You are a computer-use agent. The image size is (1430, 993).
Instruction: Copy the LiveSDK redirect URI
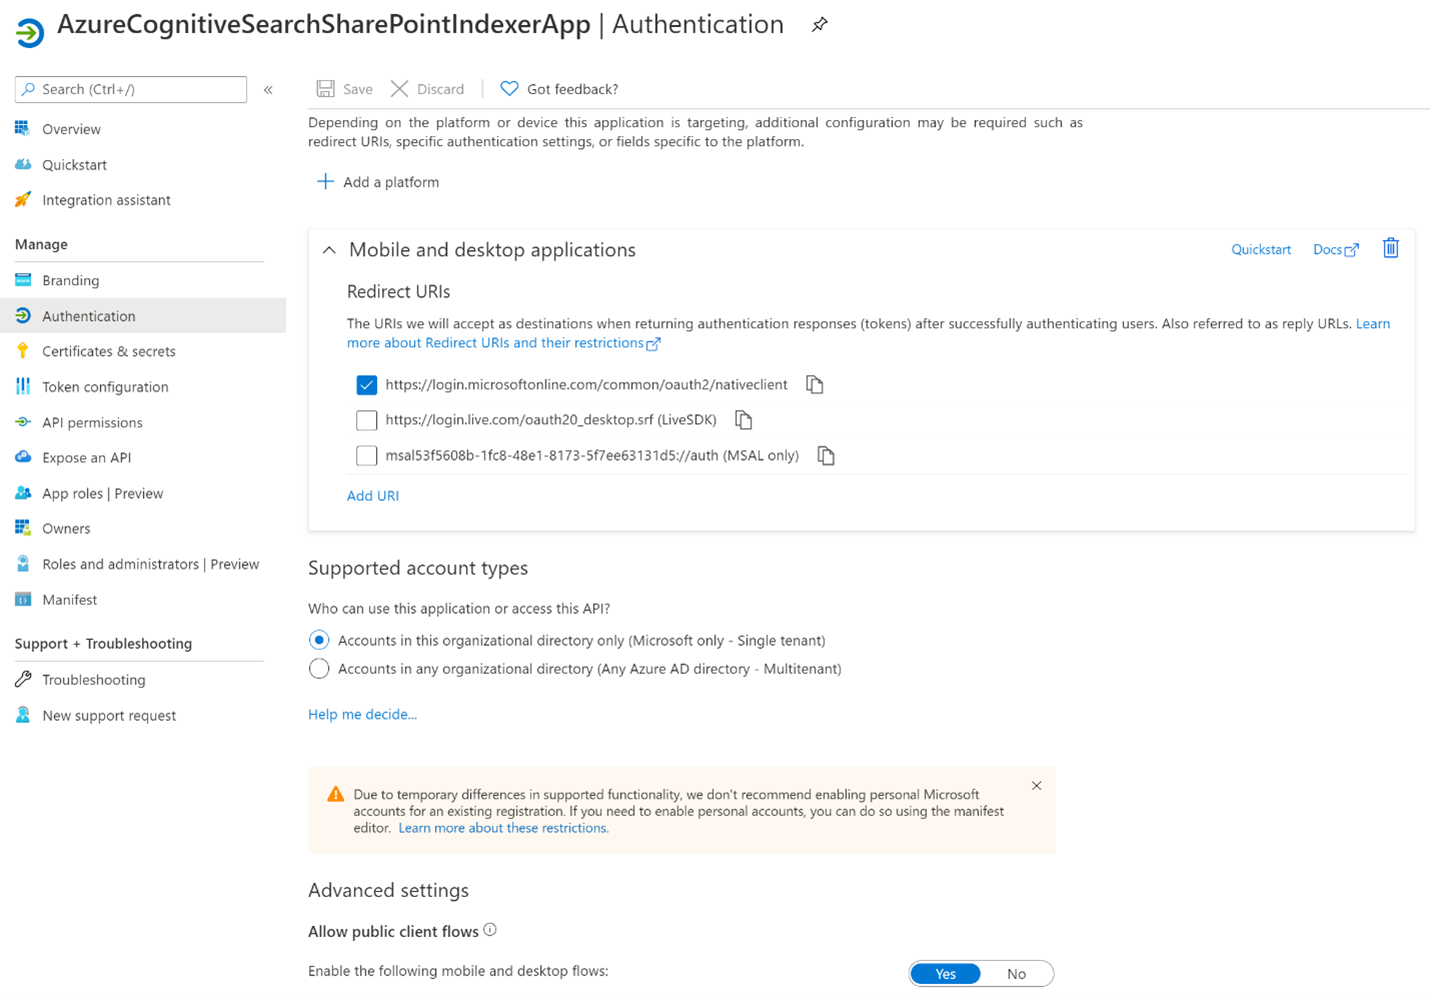pos(743,420)
